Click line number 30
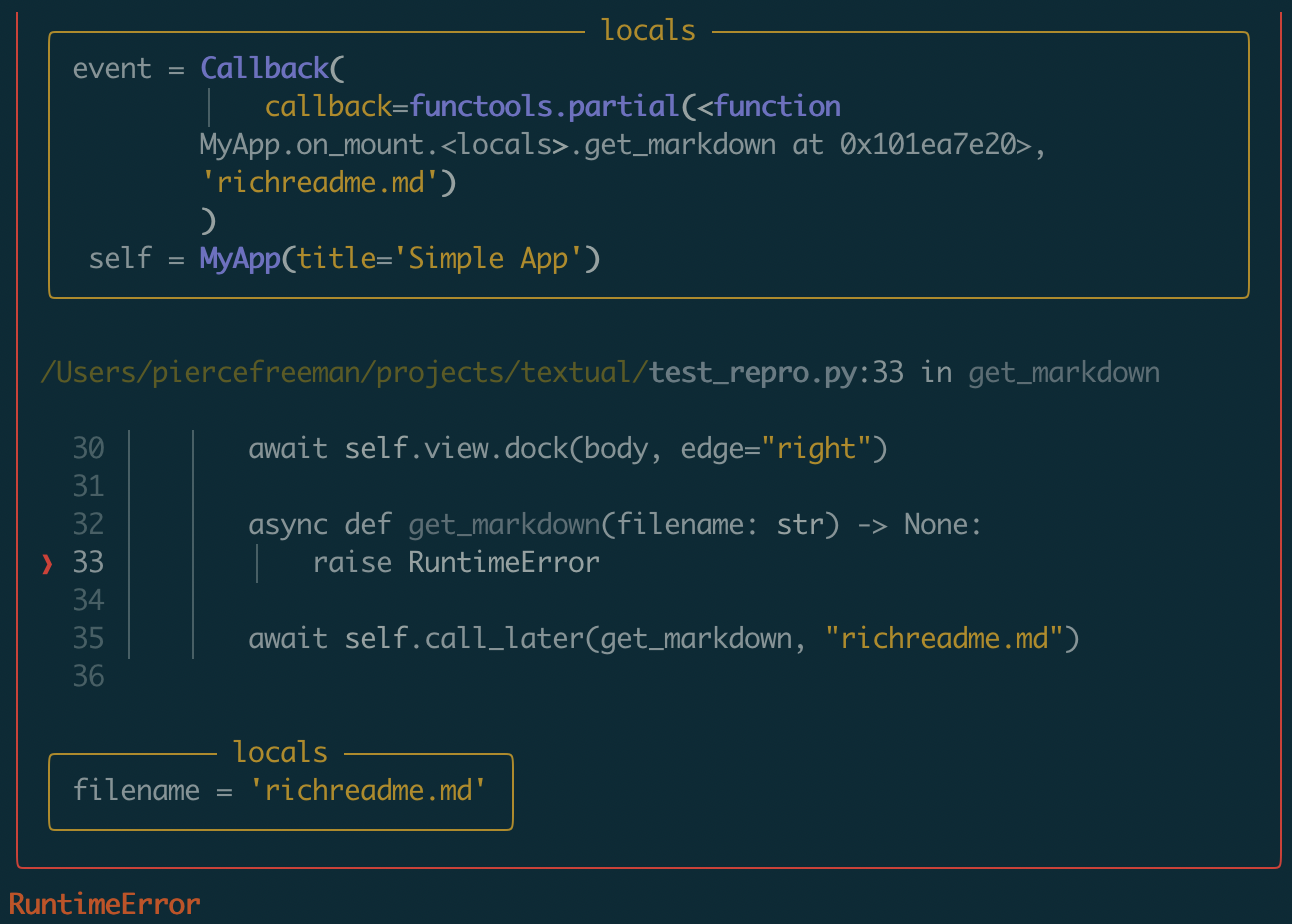Screen dimensions: 1292x924 click(x=88, y=449)
